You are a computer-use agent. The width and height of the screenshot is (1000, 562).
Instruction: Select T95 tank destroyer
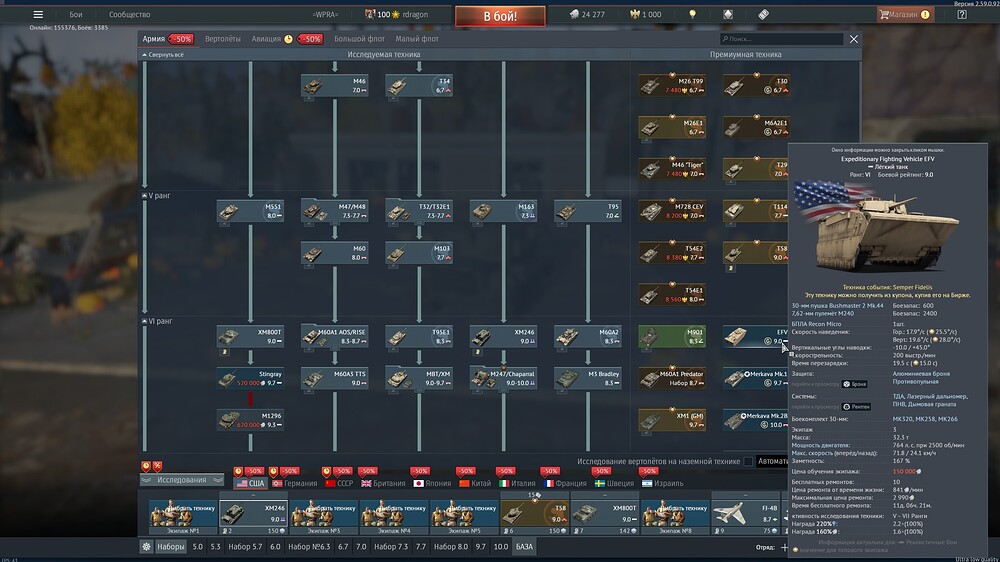point(587,211)
